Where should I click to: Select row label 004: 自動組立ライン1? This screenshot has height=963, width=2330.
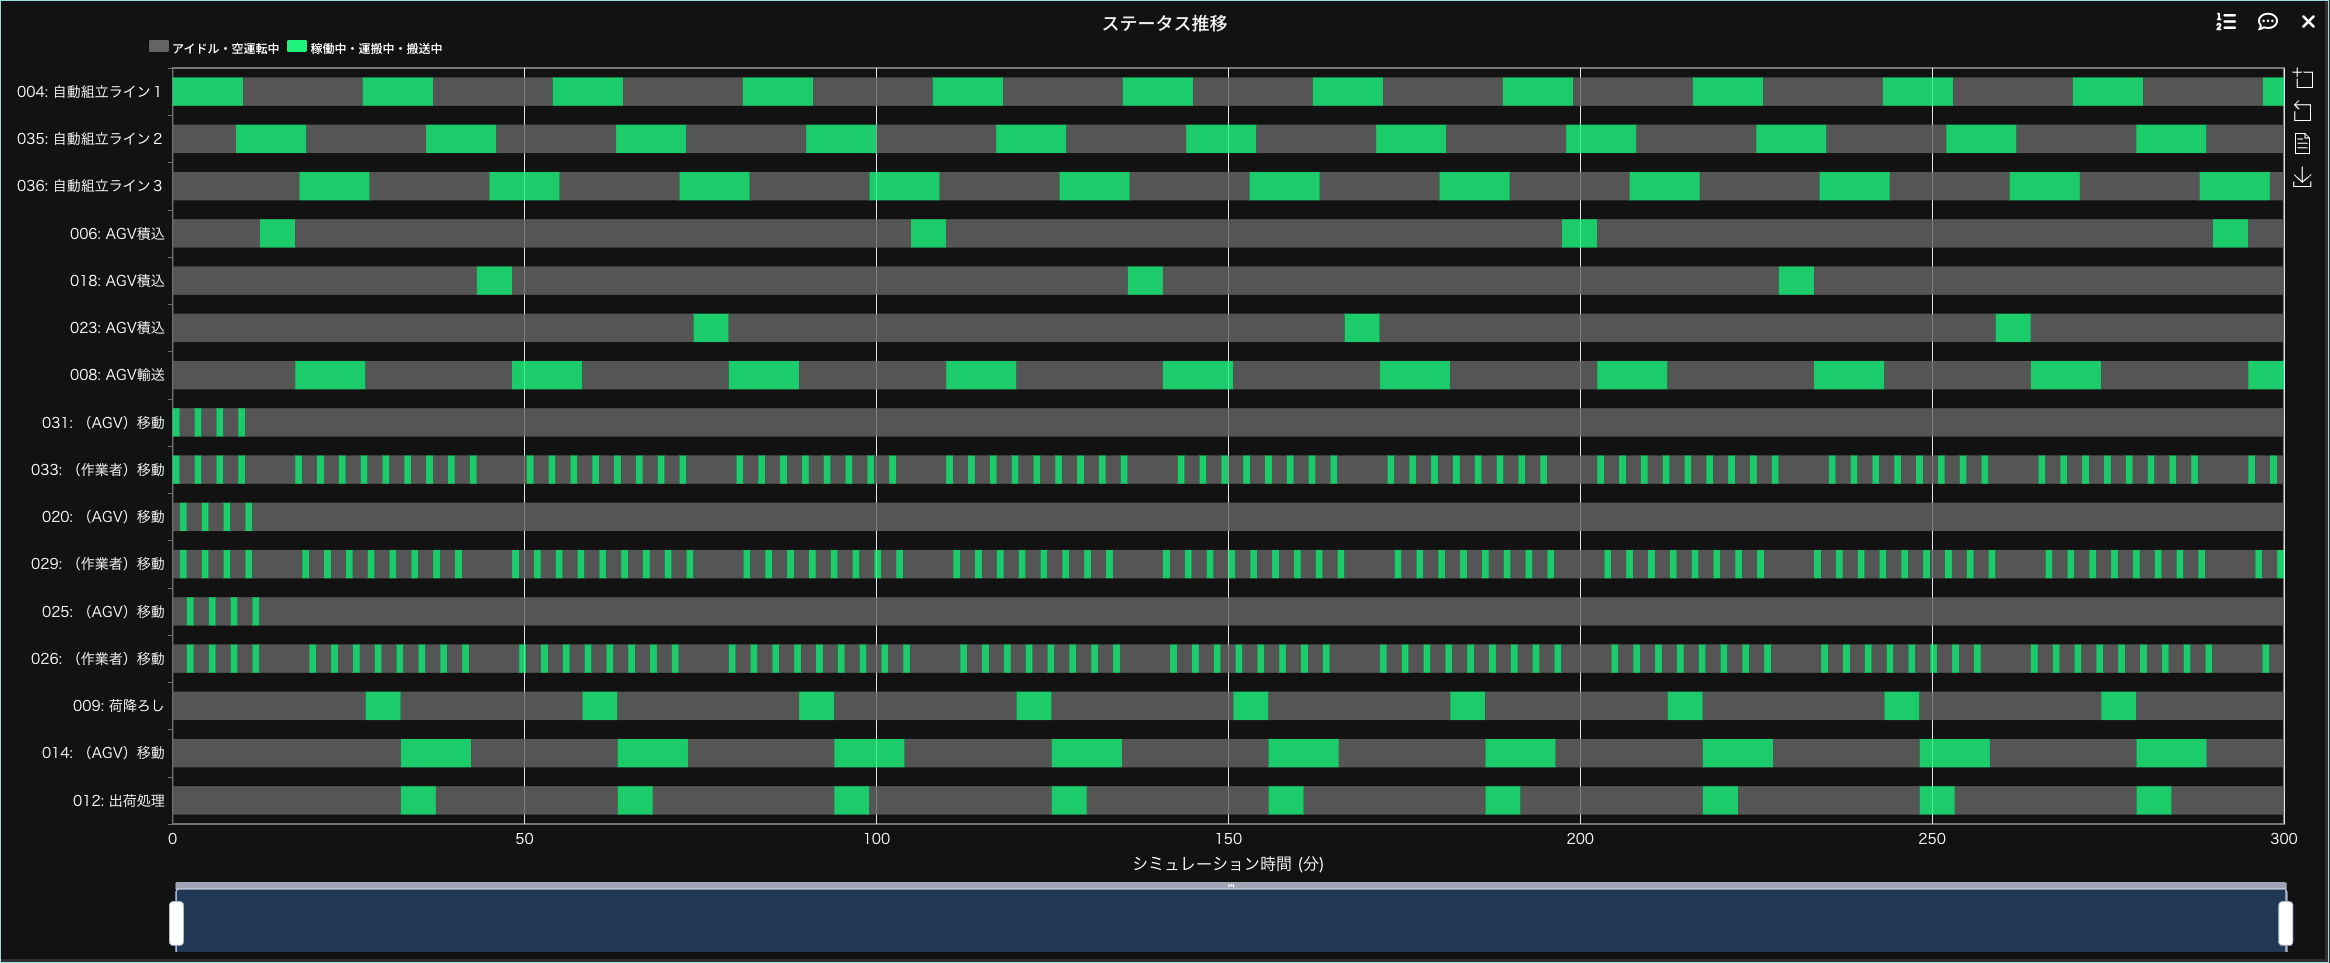[x=89, y=92]
